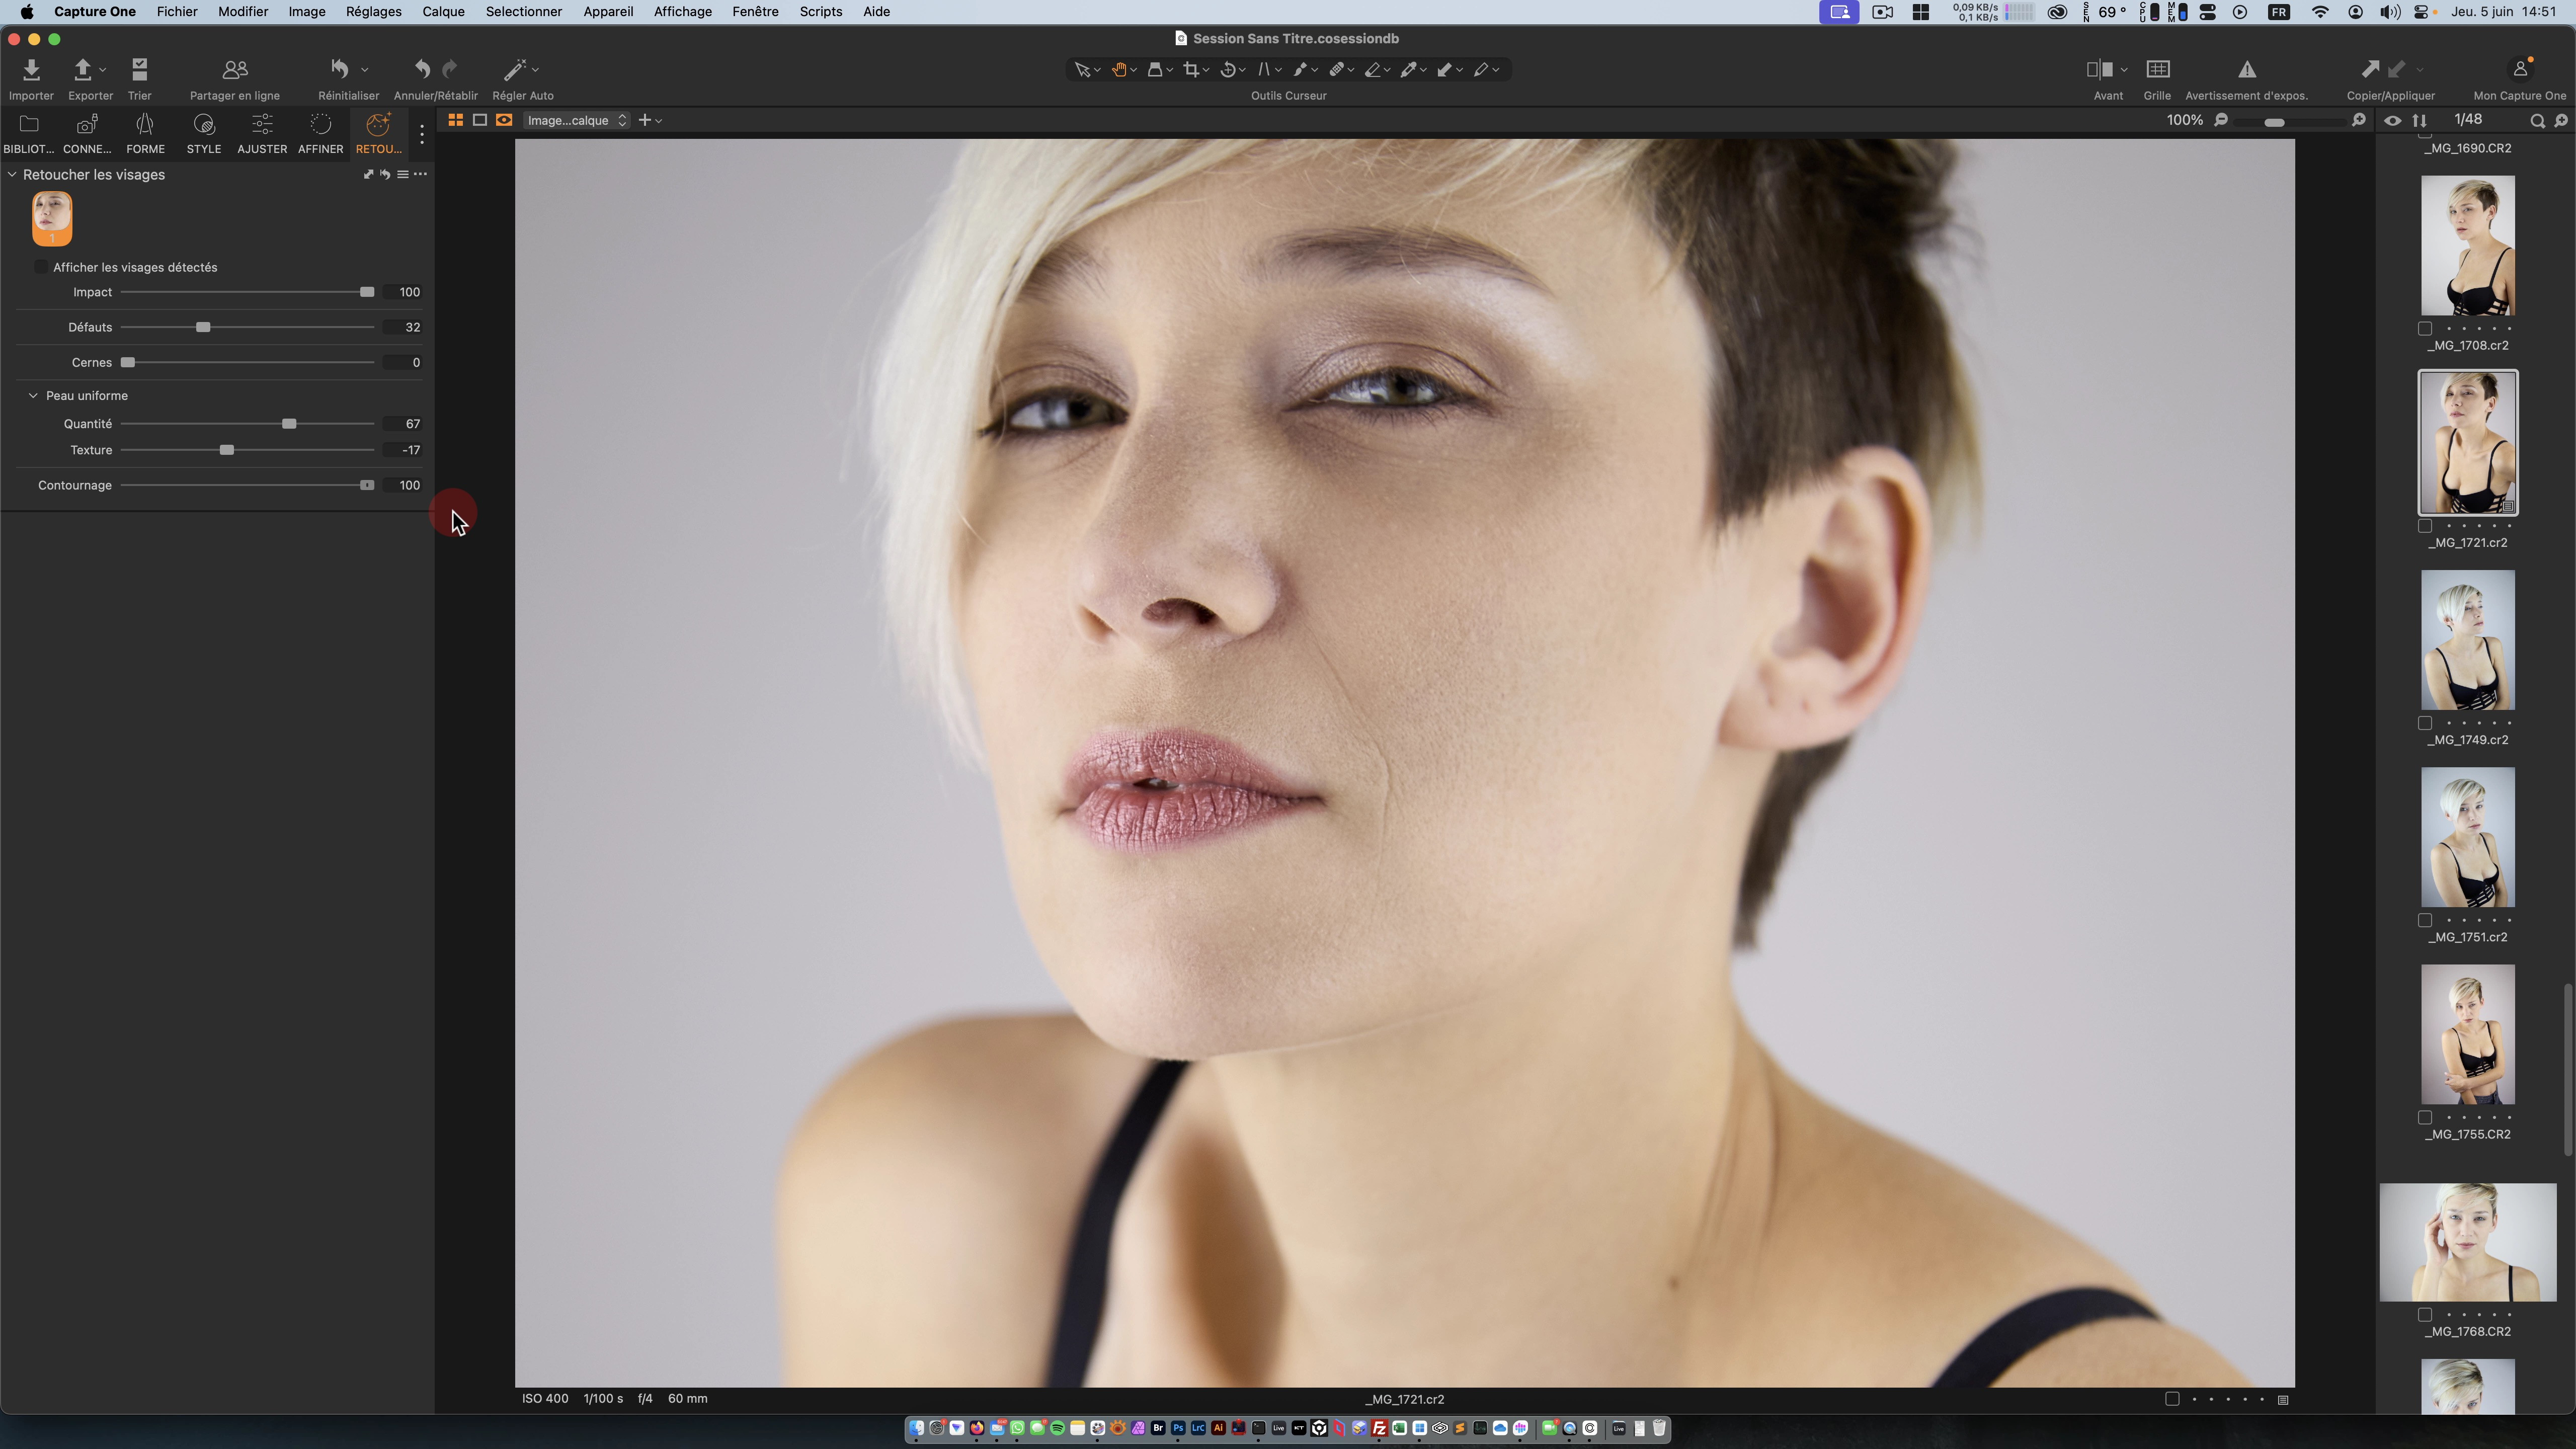2576x1449 pixels.
Task: Check the selection box for _MG_1708.cr2
Action: click(2425, 328)
